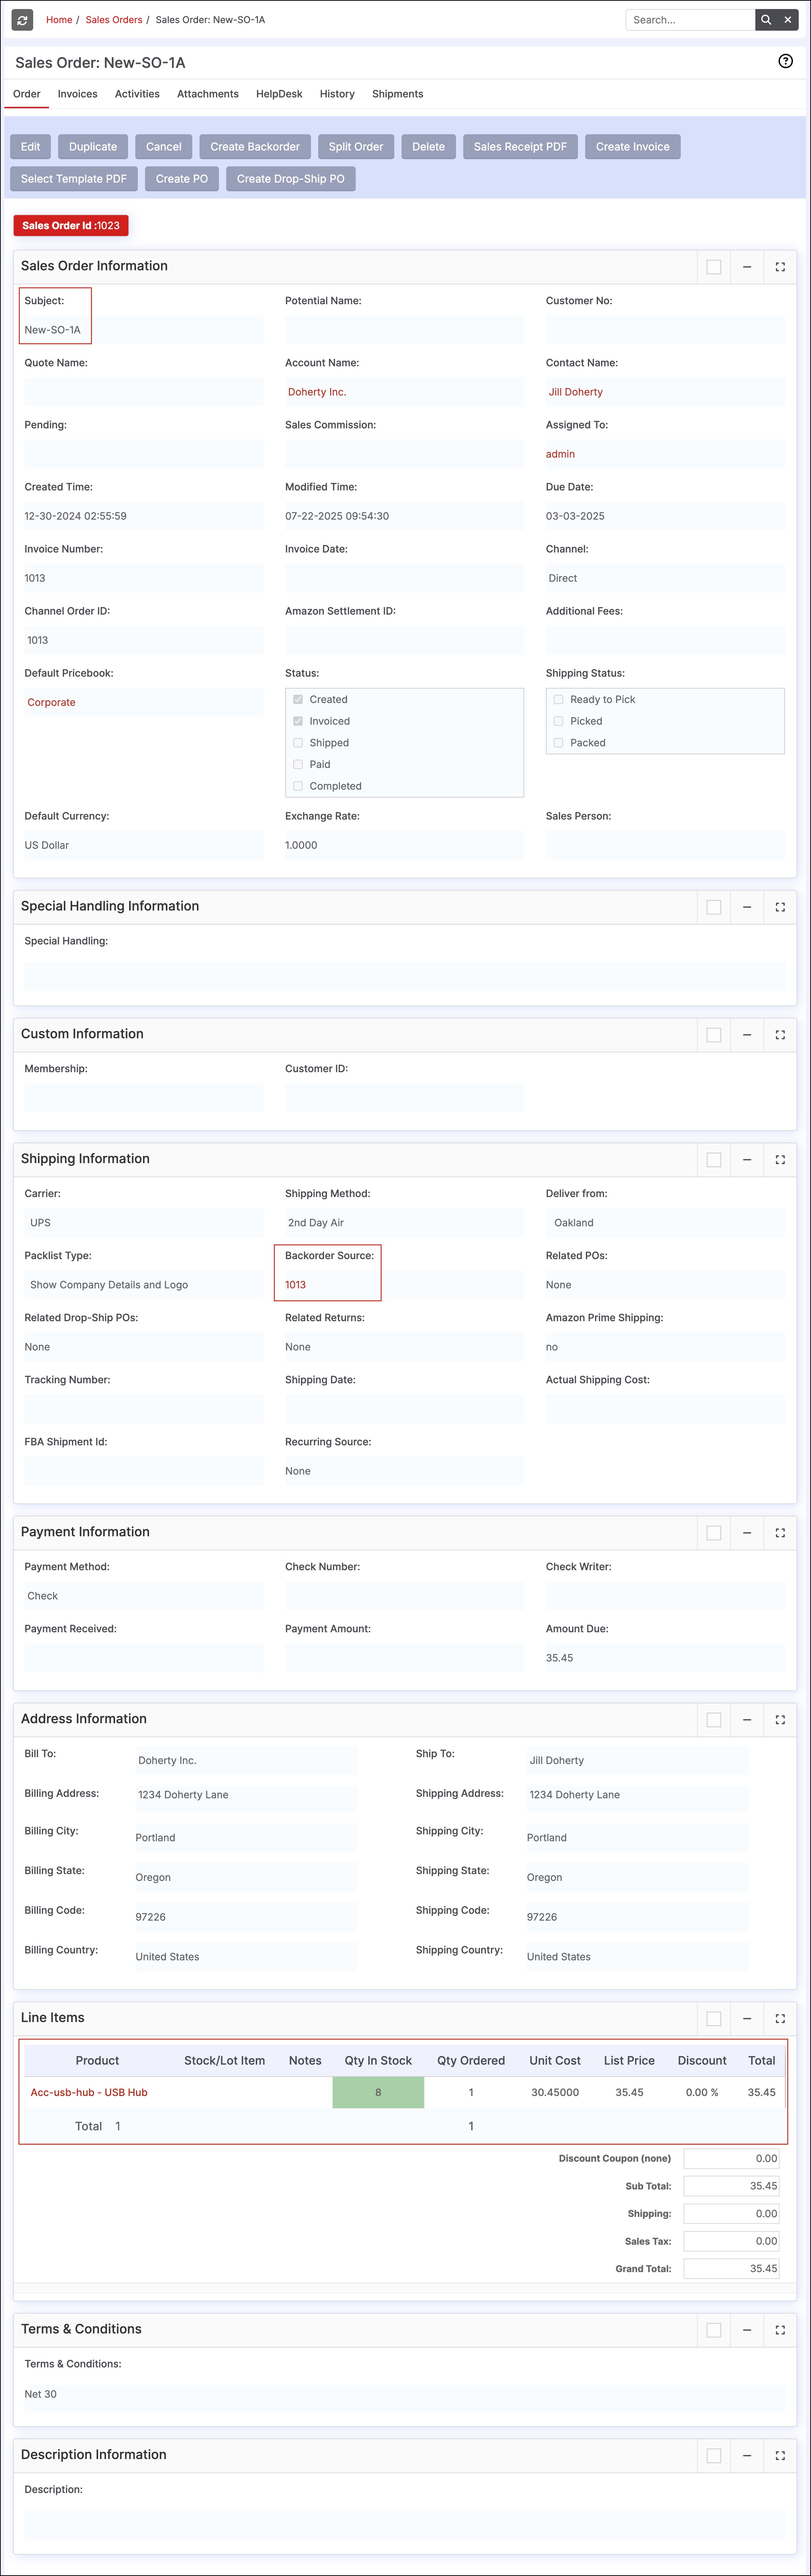Tick the Payment Information header checkbox

(714, 1533)
